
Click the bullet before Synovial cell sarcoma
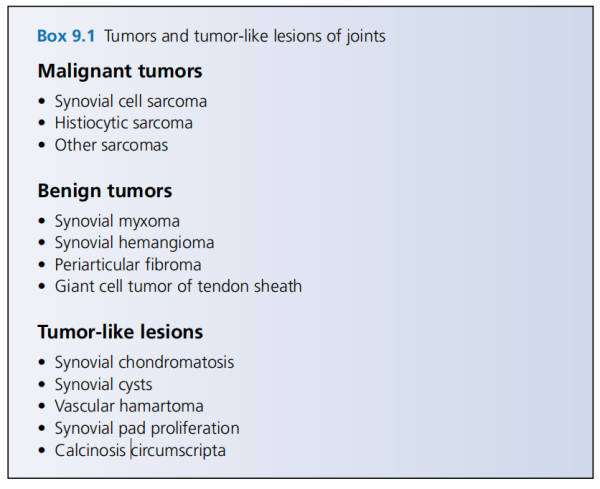[42, 102]
